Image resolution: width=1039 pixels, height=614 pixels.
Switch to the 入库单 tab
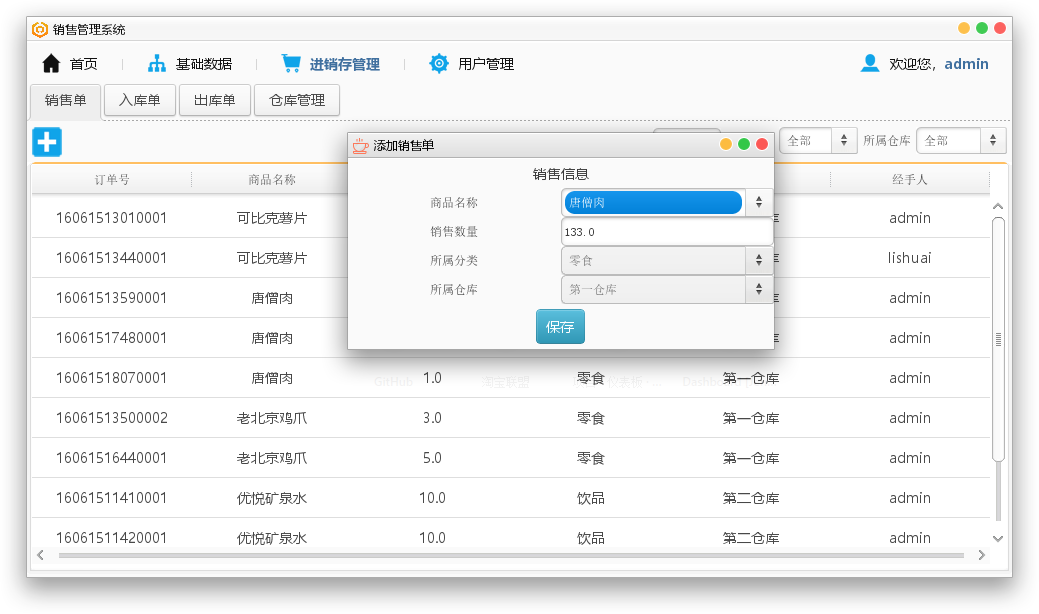(x=140, y=100)
